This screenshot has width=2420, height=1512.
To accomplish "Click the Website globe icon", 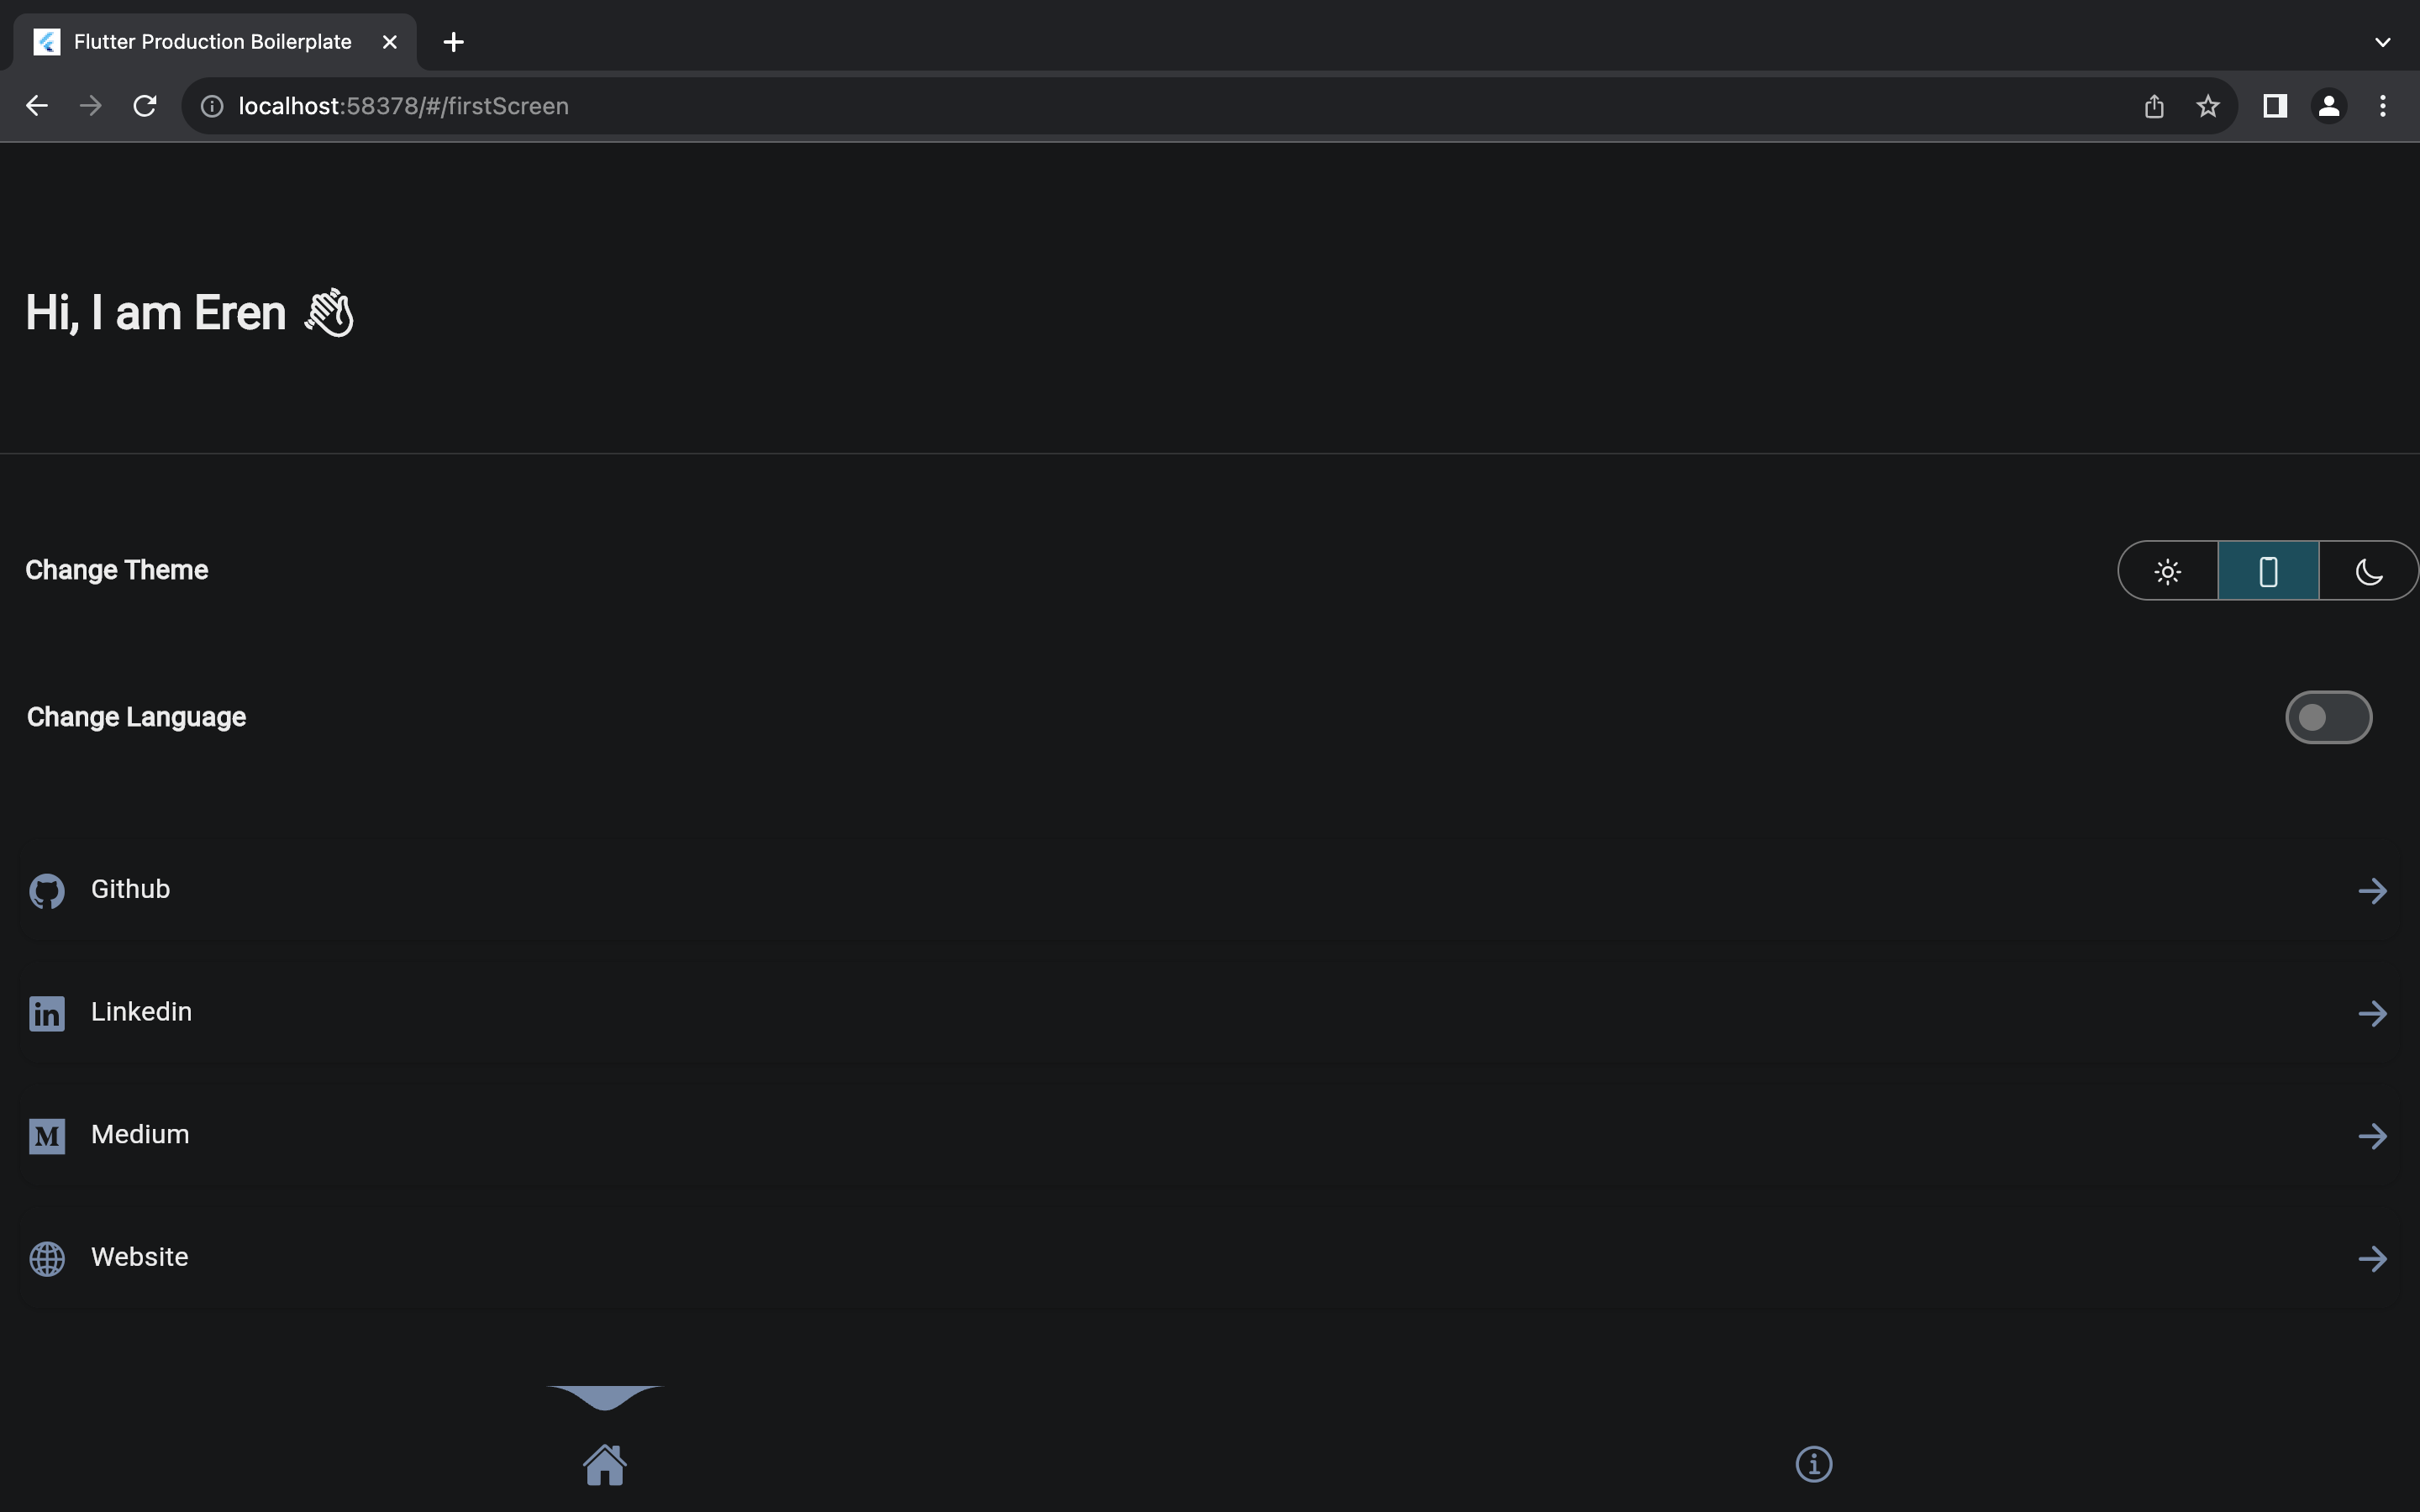I will pyautogui.click(x=47, y=1259).
